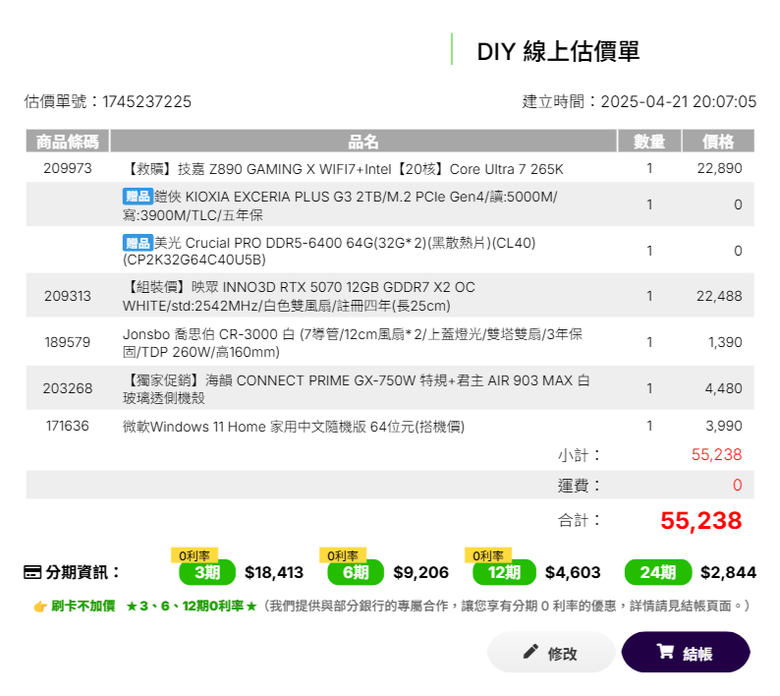
Task: Select the 3期 installment badge
Action: pos(207,572)
